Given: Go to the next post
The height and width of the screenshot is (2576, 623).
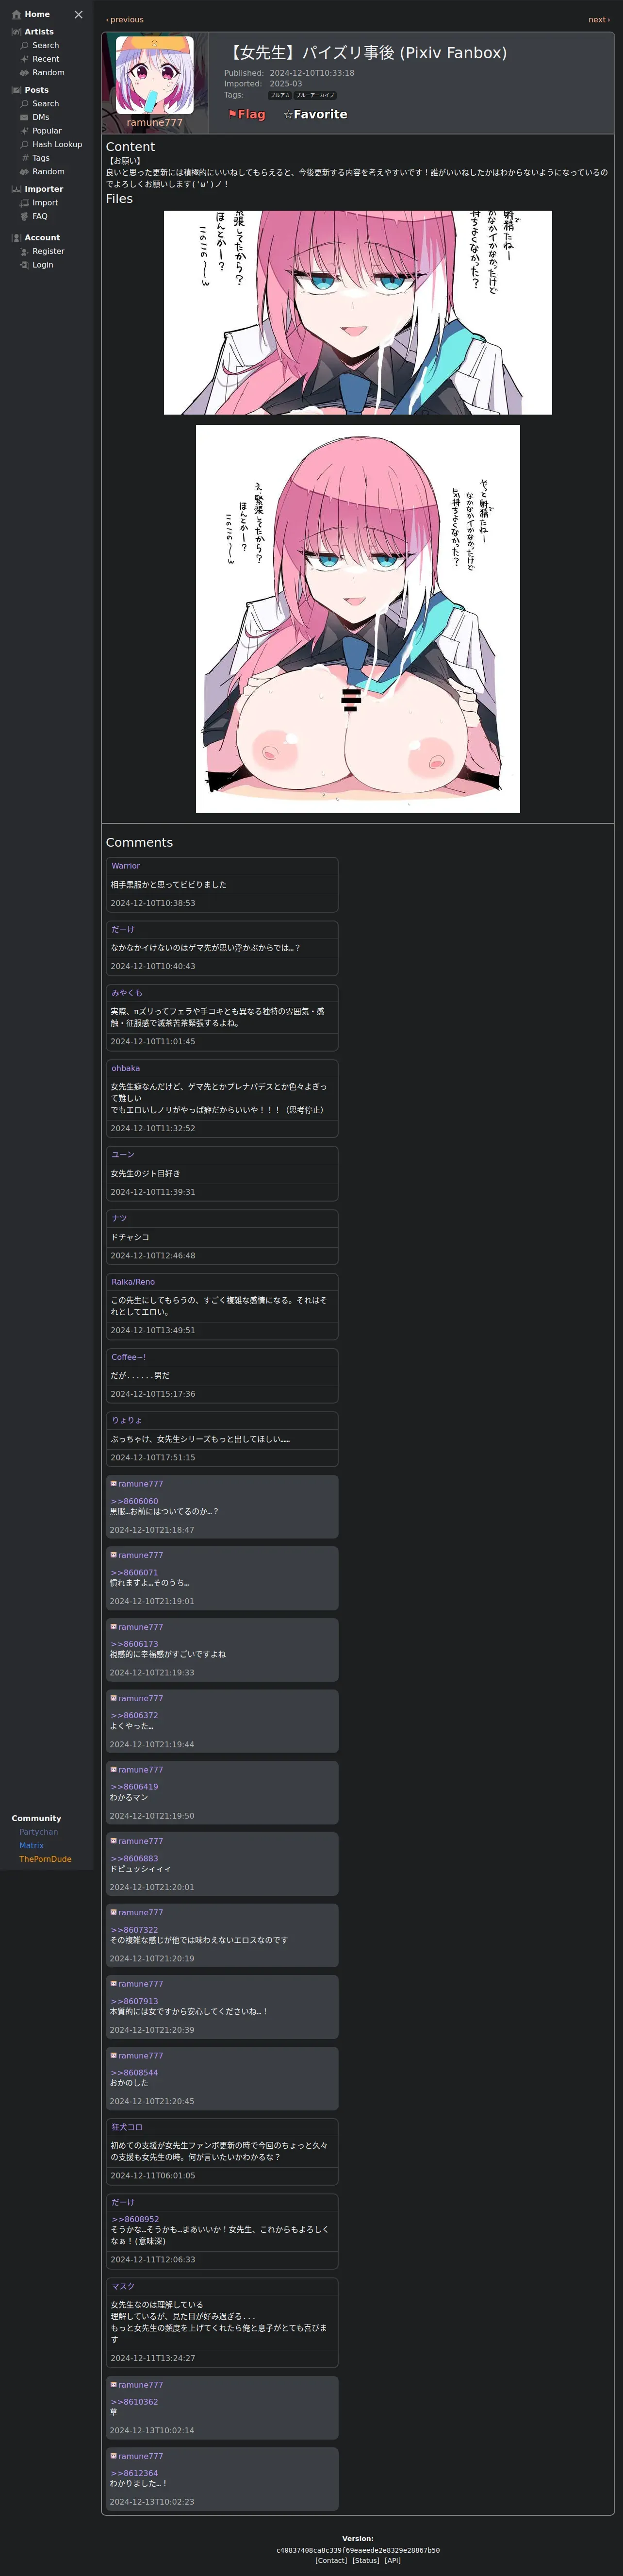Looking at the screenshot, I should click(x=599, y=20).
